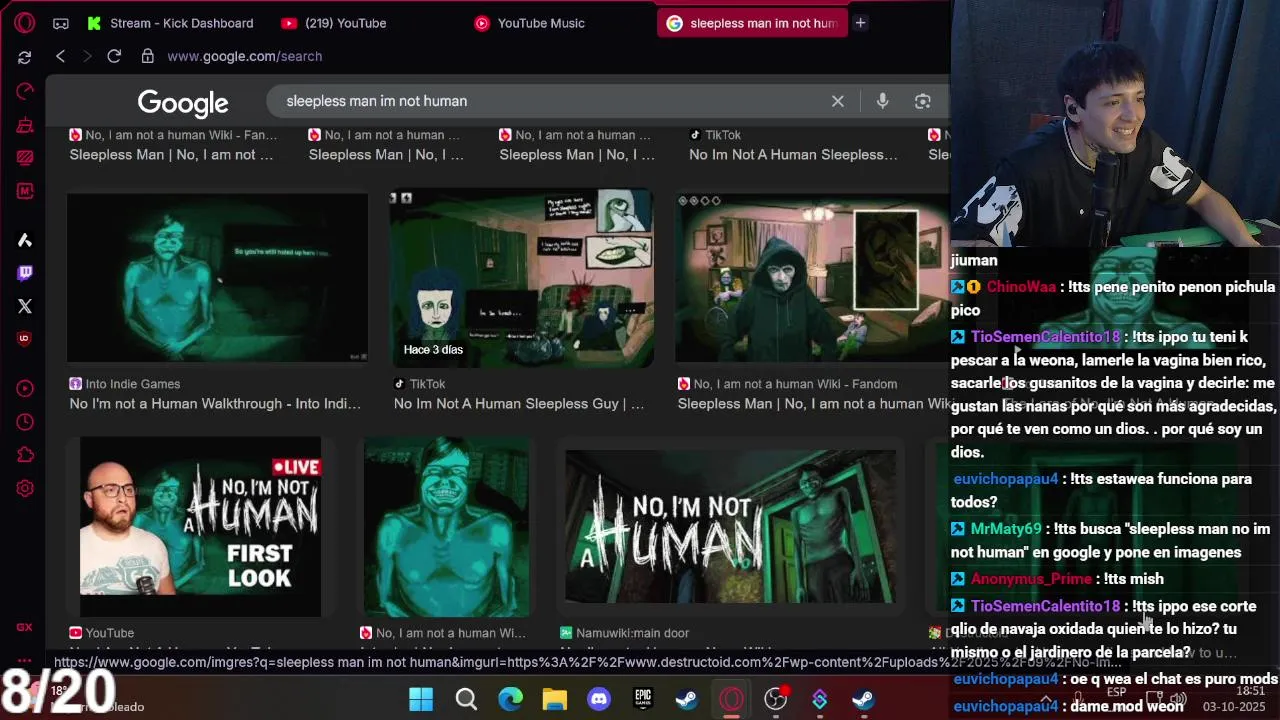The height and width of the screenshot is (720, 1280).
Task: Open Settings gear in Opera sidebar
Action: 25,488
